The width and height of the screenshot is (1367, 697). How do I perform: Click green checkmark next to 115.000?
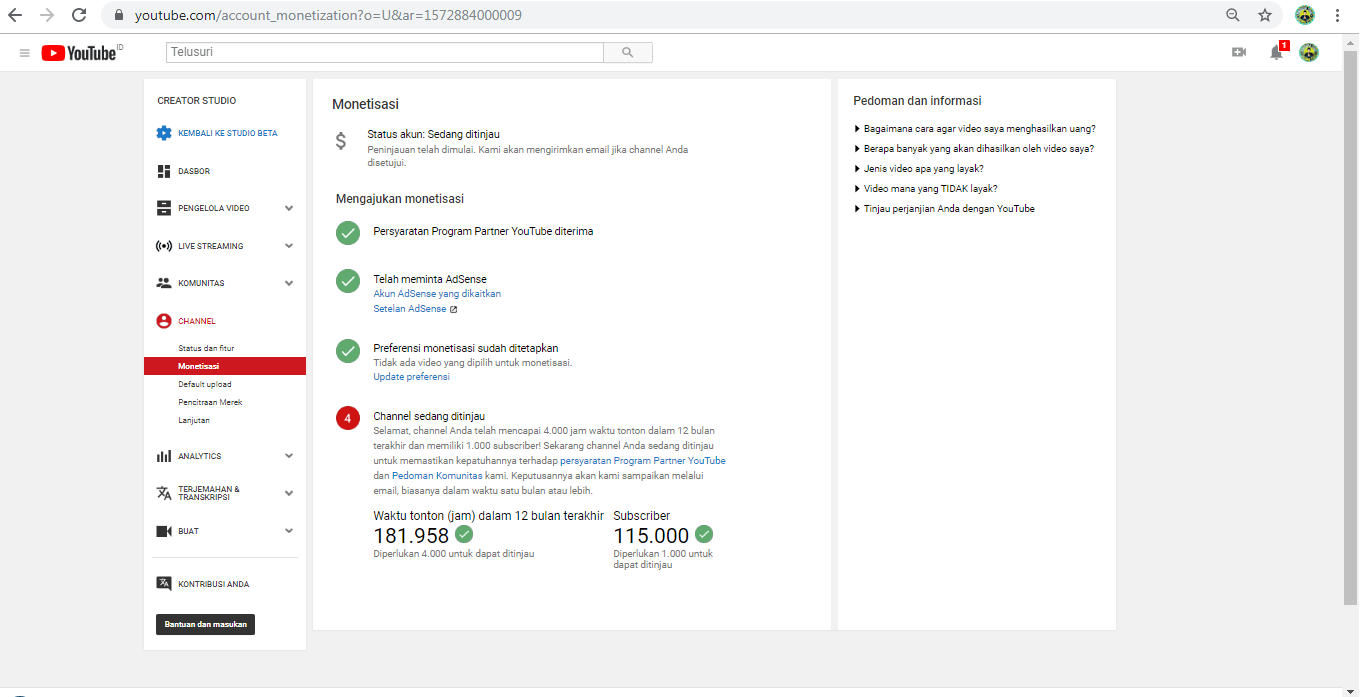pos(704,534)
